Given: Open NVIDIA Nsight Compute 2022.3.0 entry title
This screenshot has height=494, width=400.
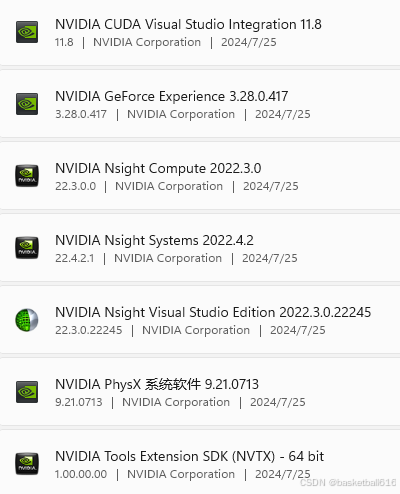Looking at the screenshot, I should [158, 168].
